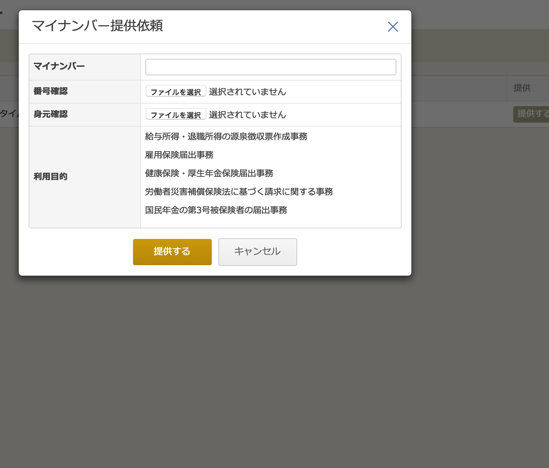Click 選択されていません beside 番号確認
The width and height of the screenshot is (549, 468).
(248, 92)
